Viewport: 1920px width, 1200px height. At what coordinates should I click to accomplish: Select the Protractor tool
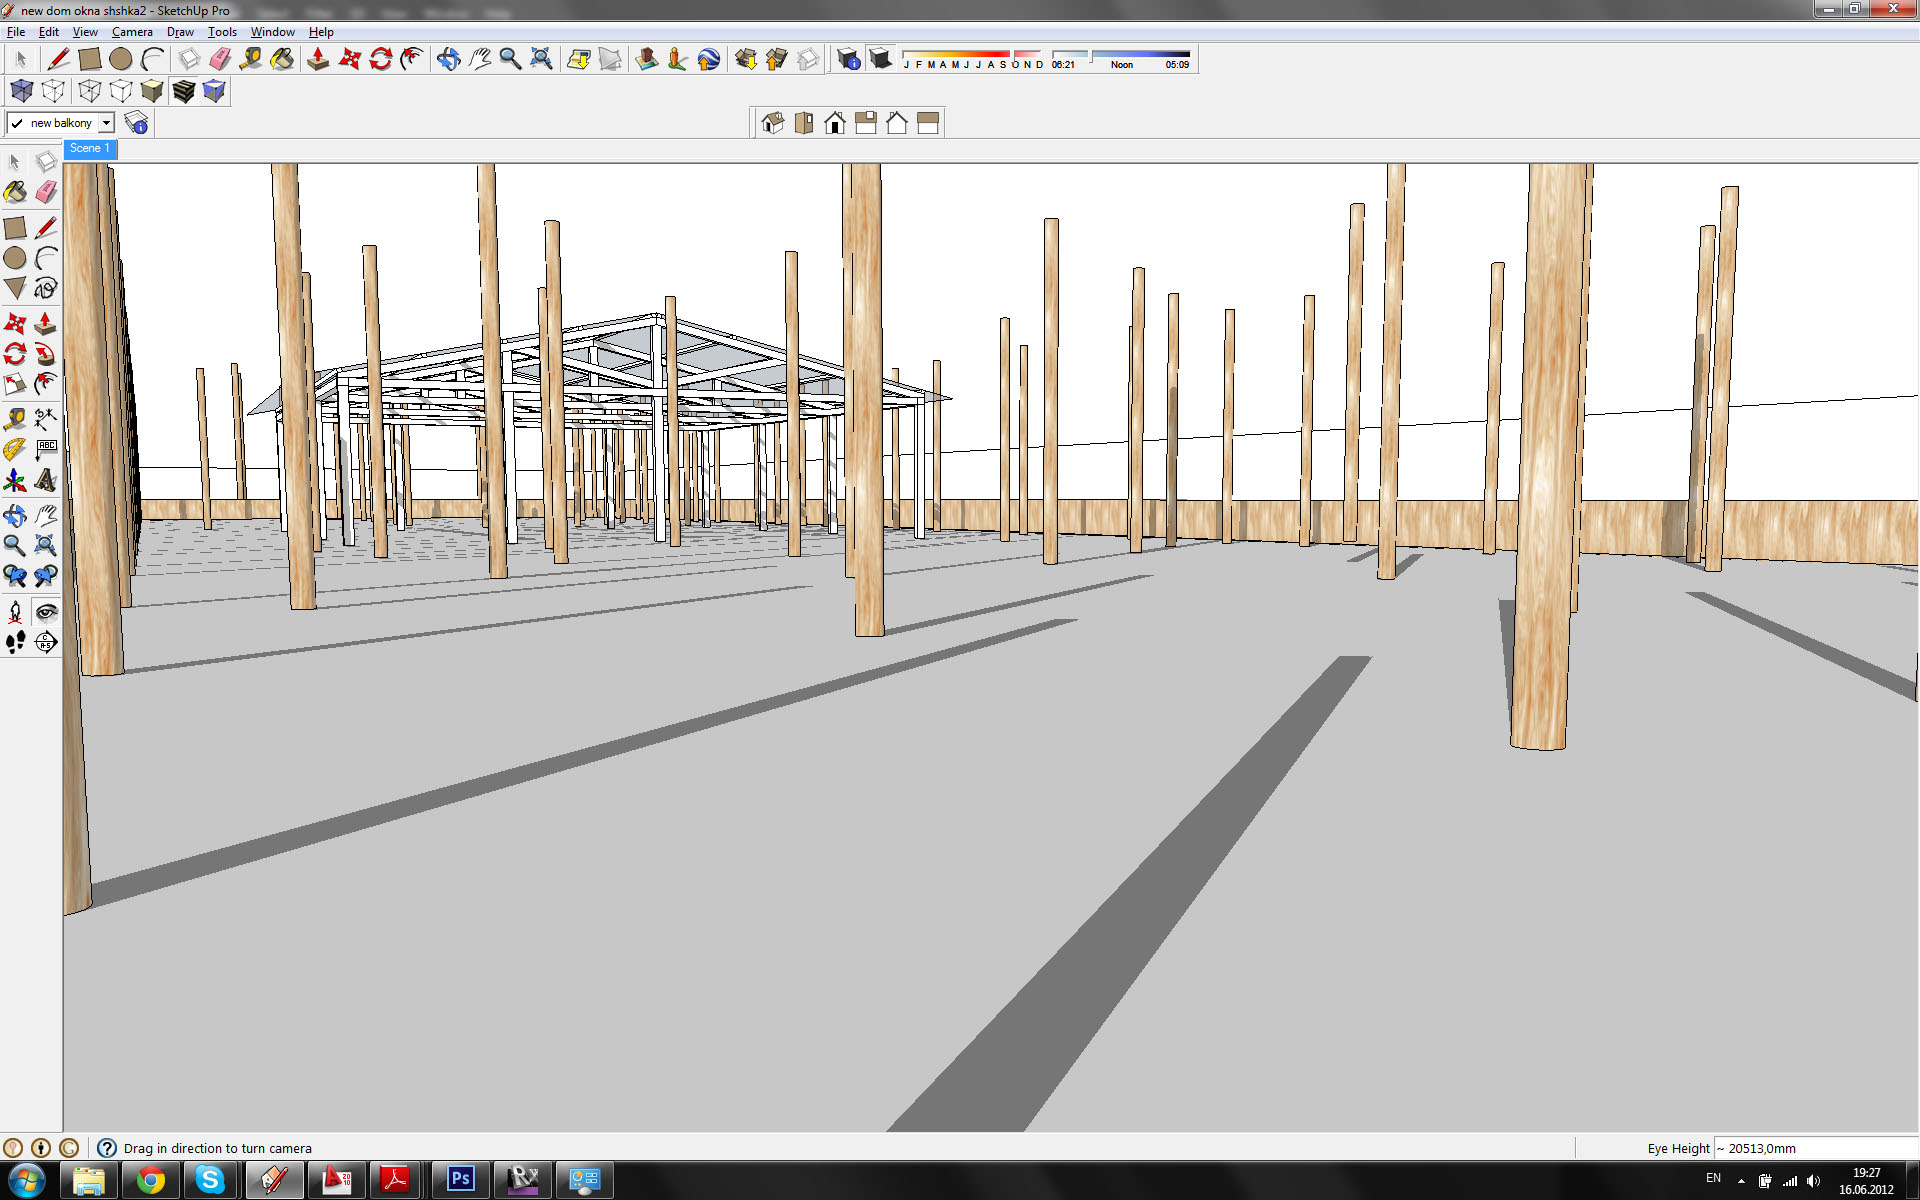[14, 450]
